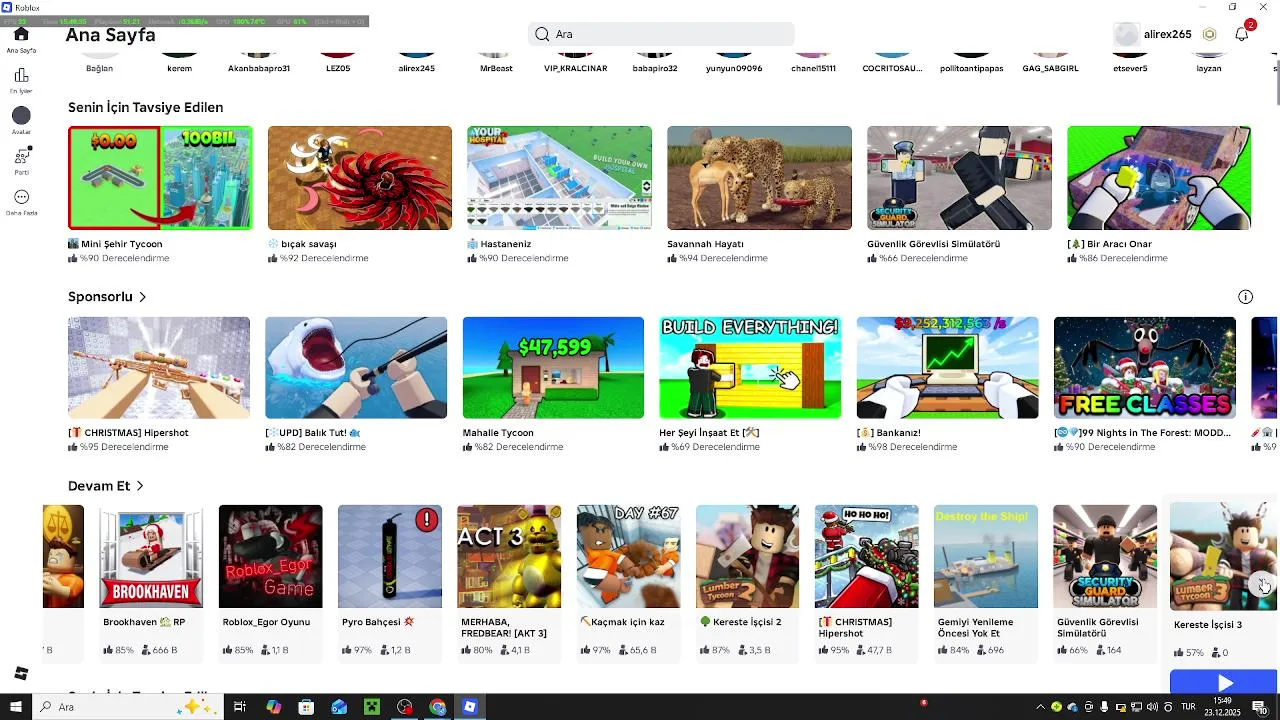The width and height of the screenshot is (1280, 720).
Task: Open friend VIP_KRALCINAR's profile
Action: point(575,68)
